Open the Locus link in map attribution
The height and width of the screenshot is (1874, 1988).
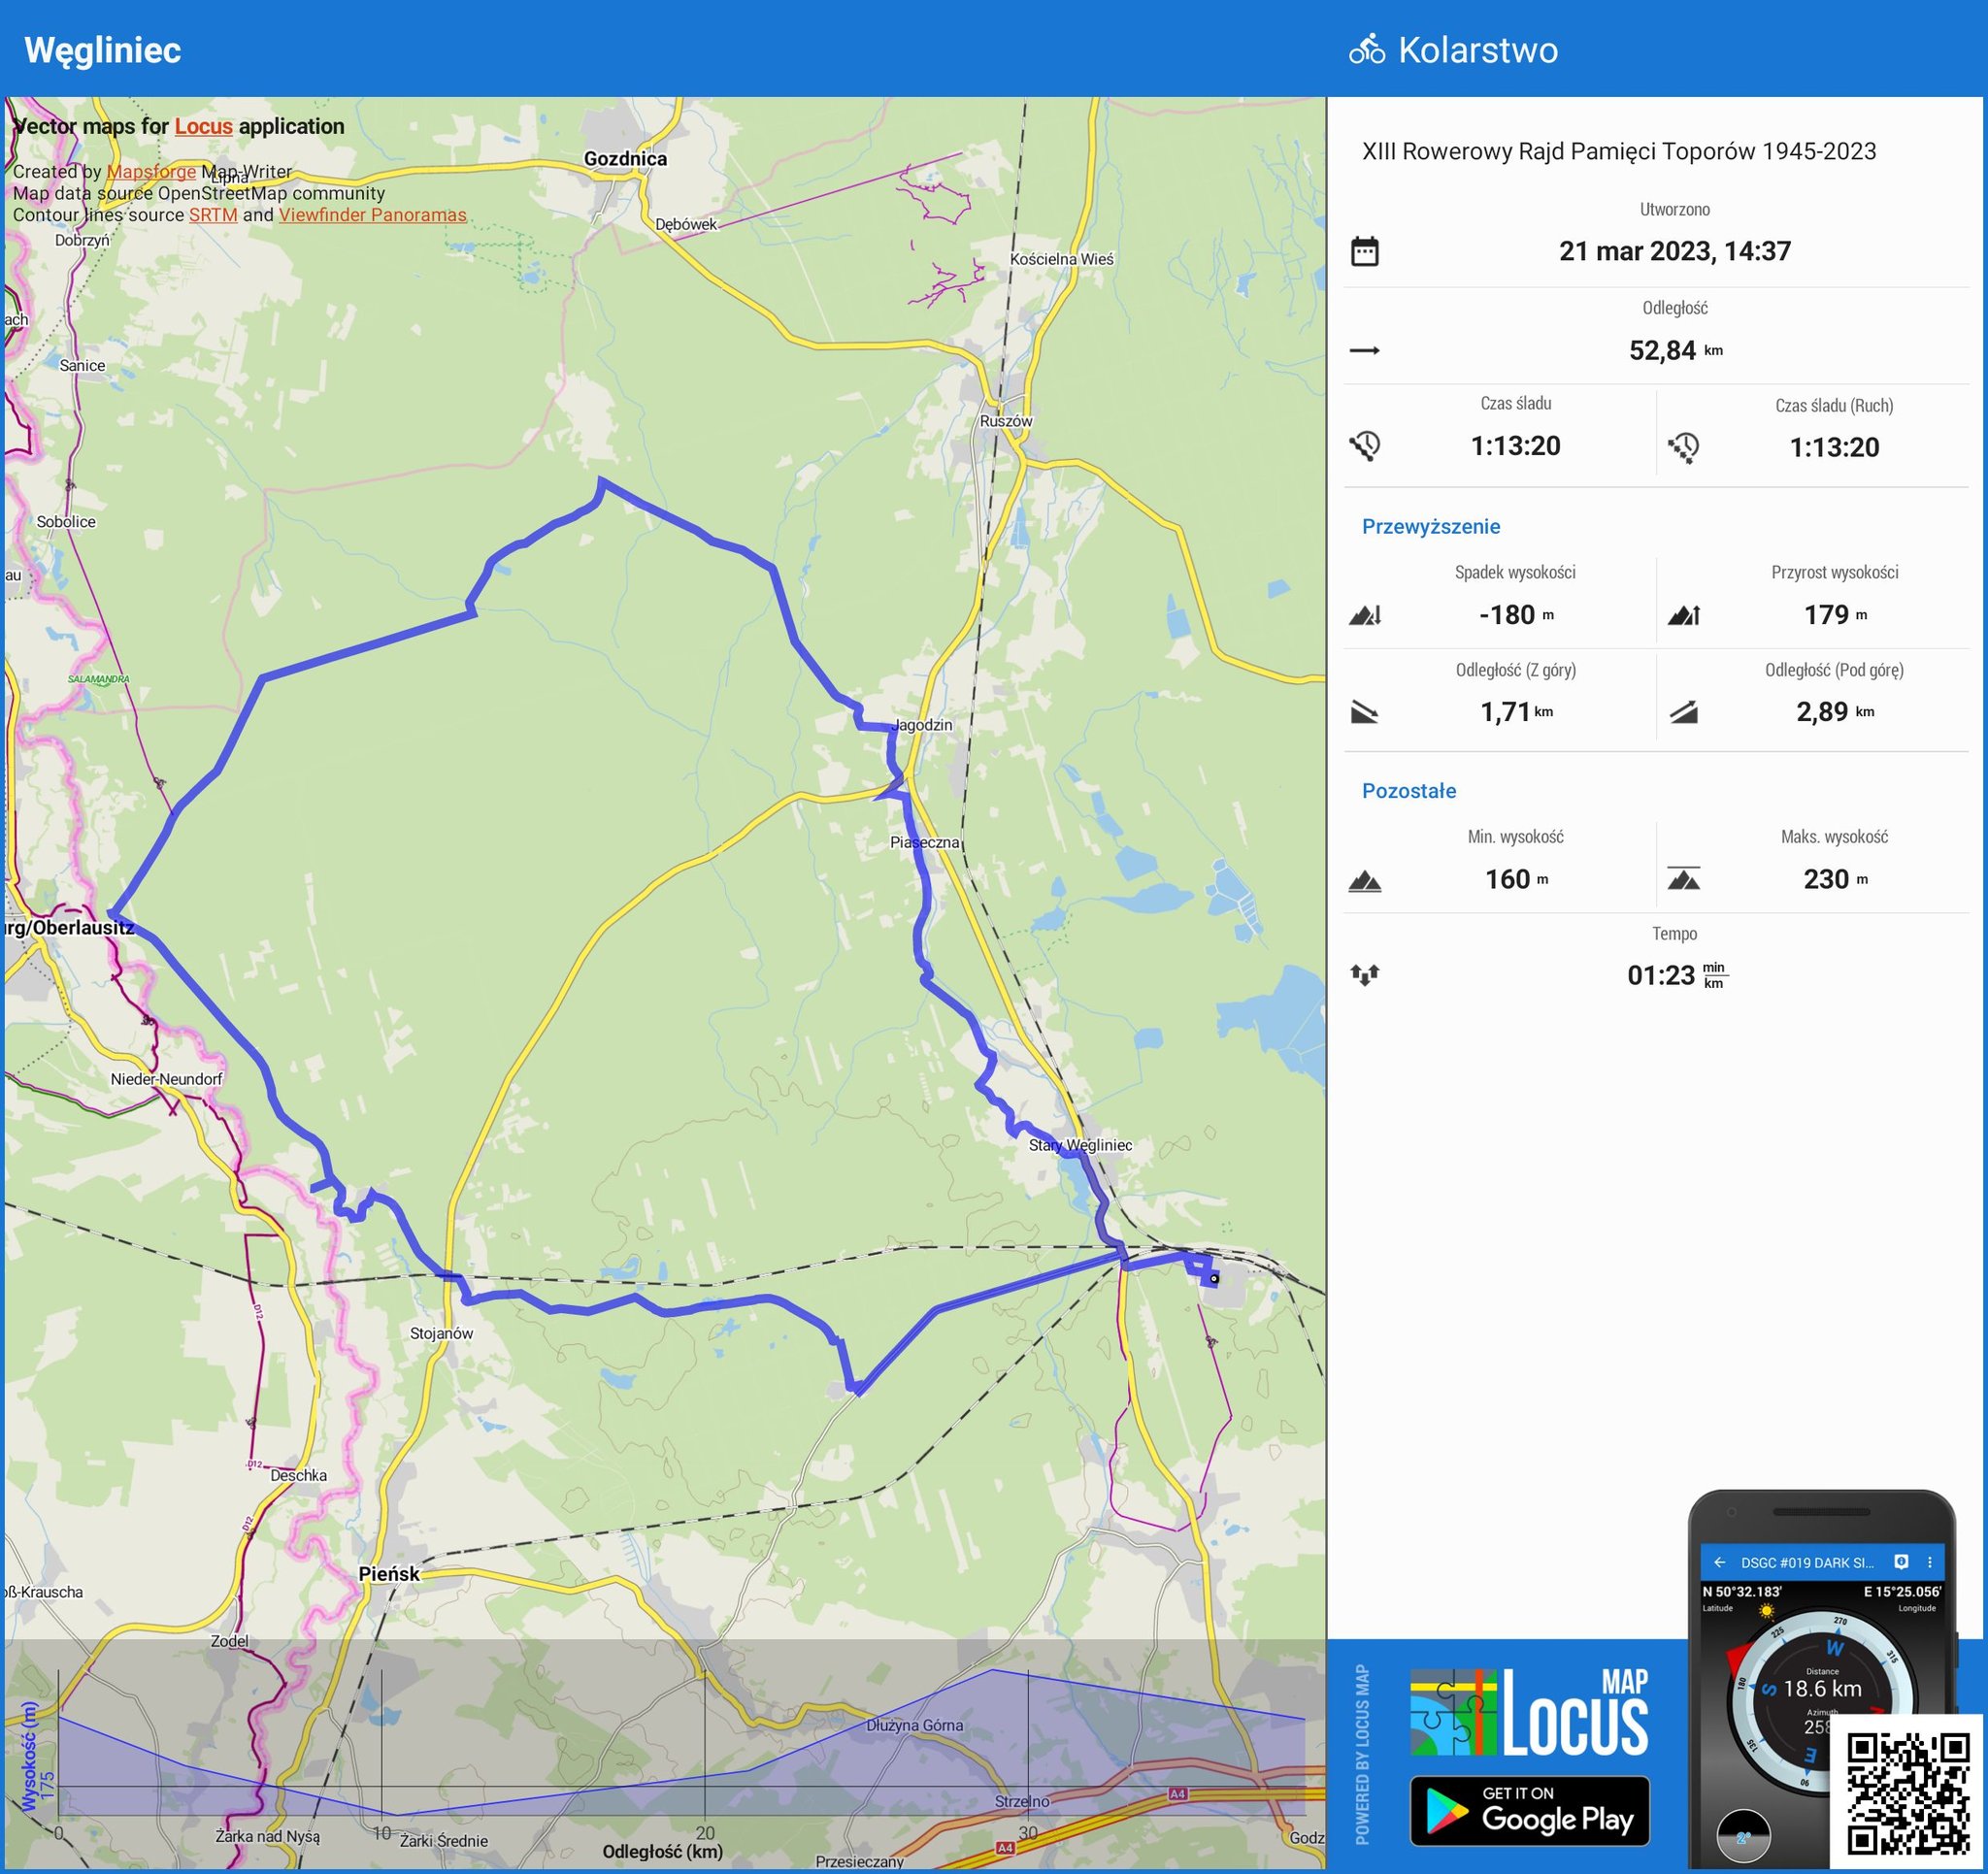coord(201,127)
